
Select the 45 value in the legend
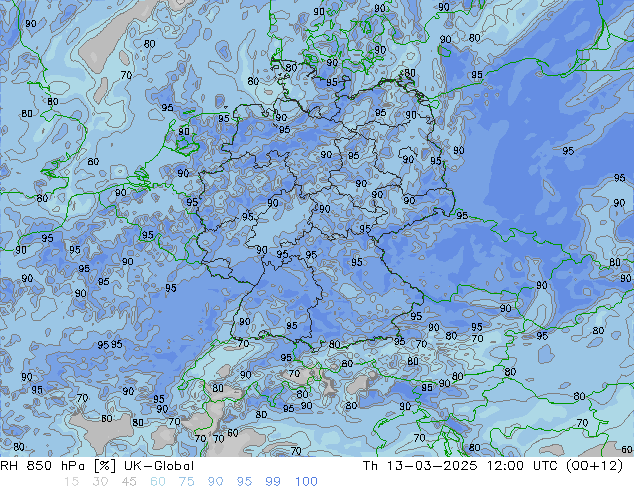[129, 482]
